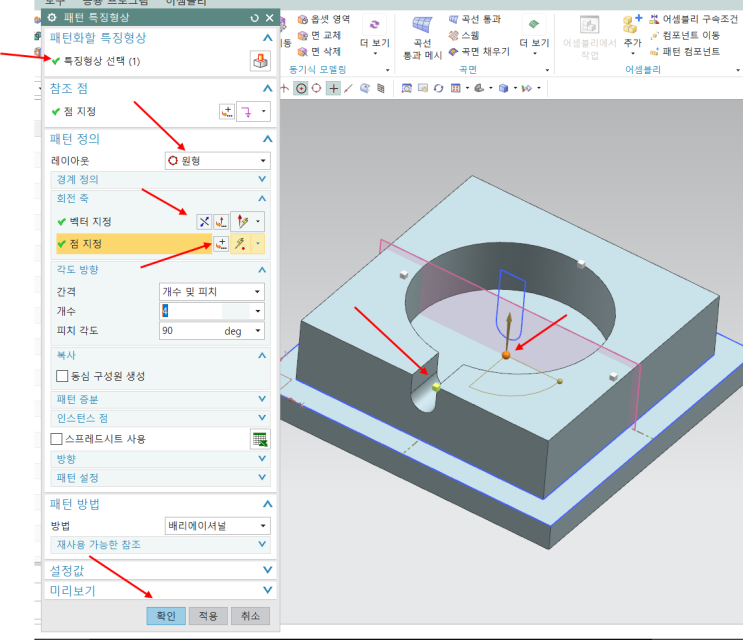The image size is (743, 640).
Task: Reset the dialog using the reset icon in title bar
Action: [255, 18]
